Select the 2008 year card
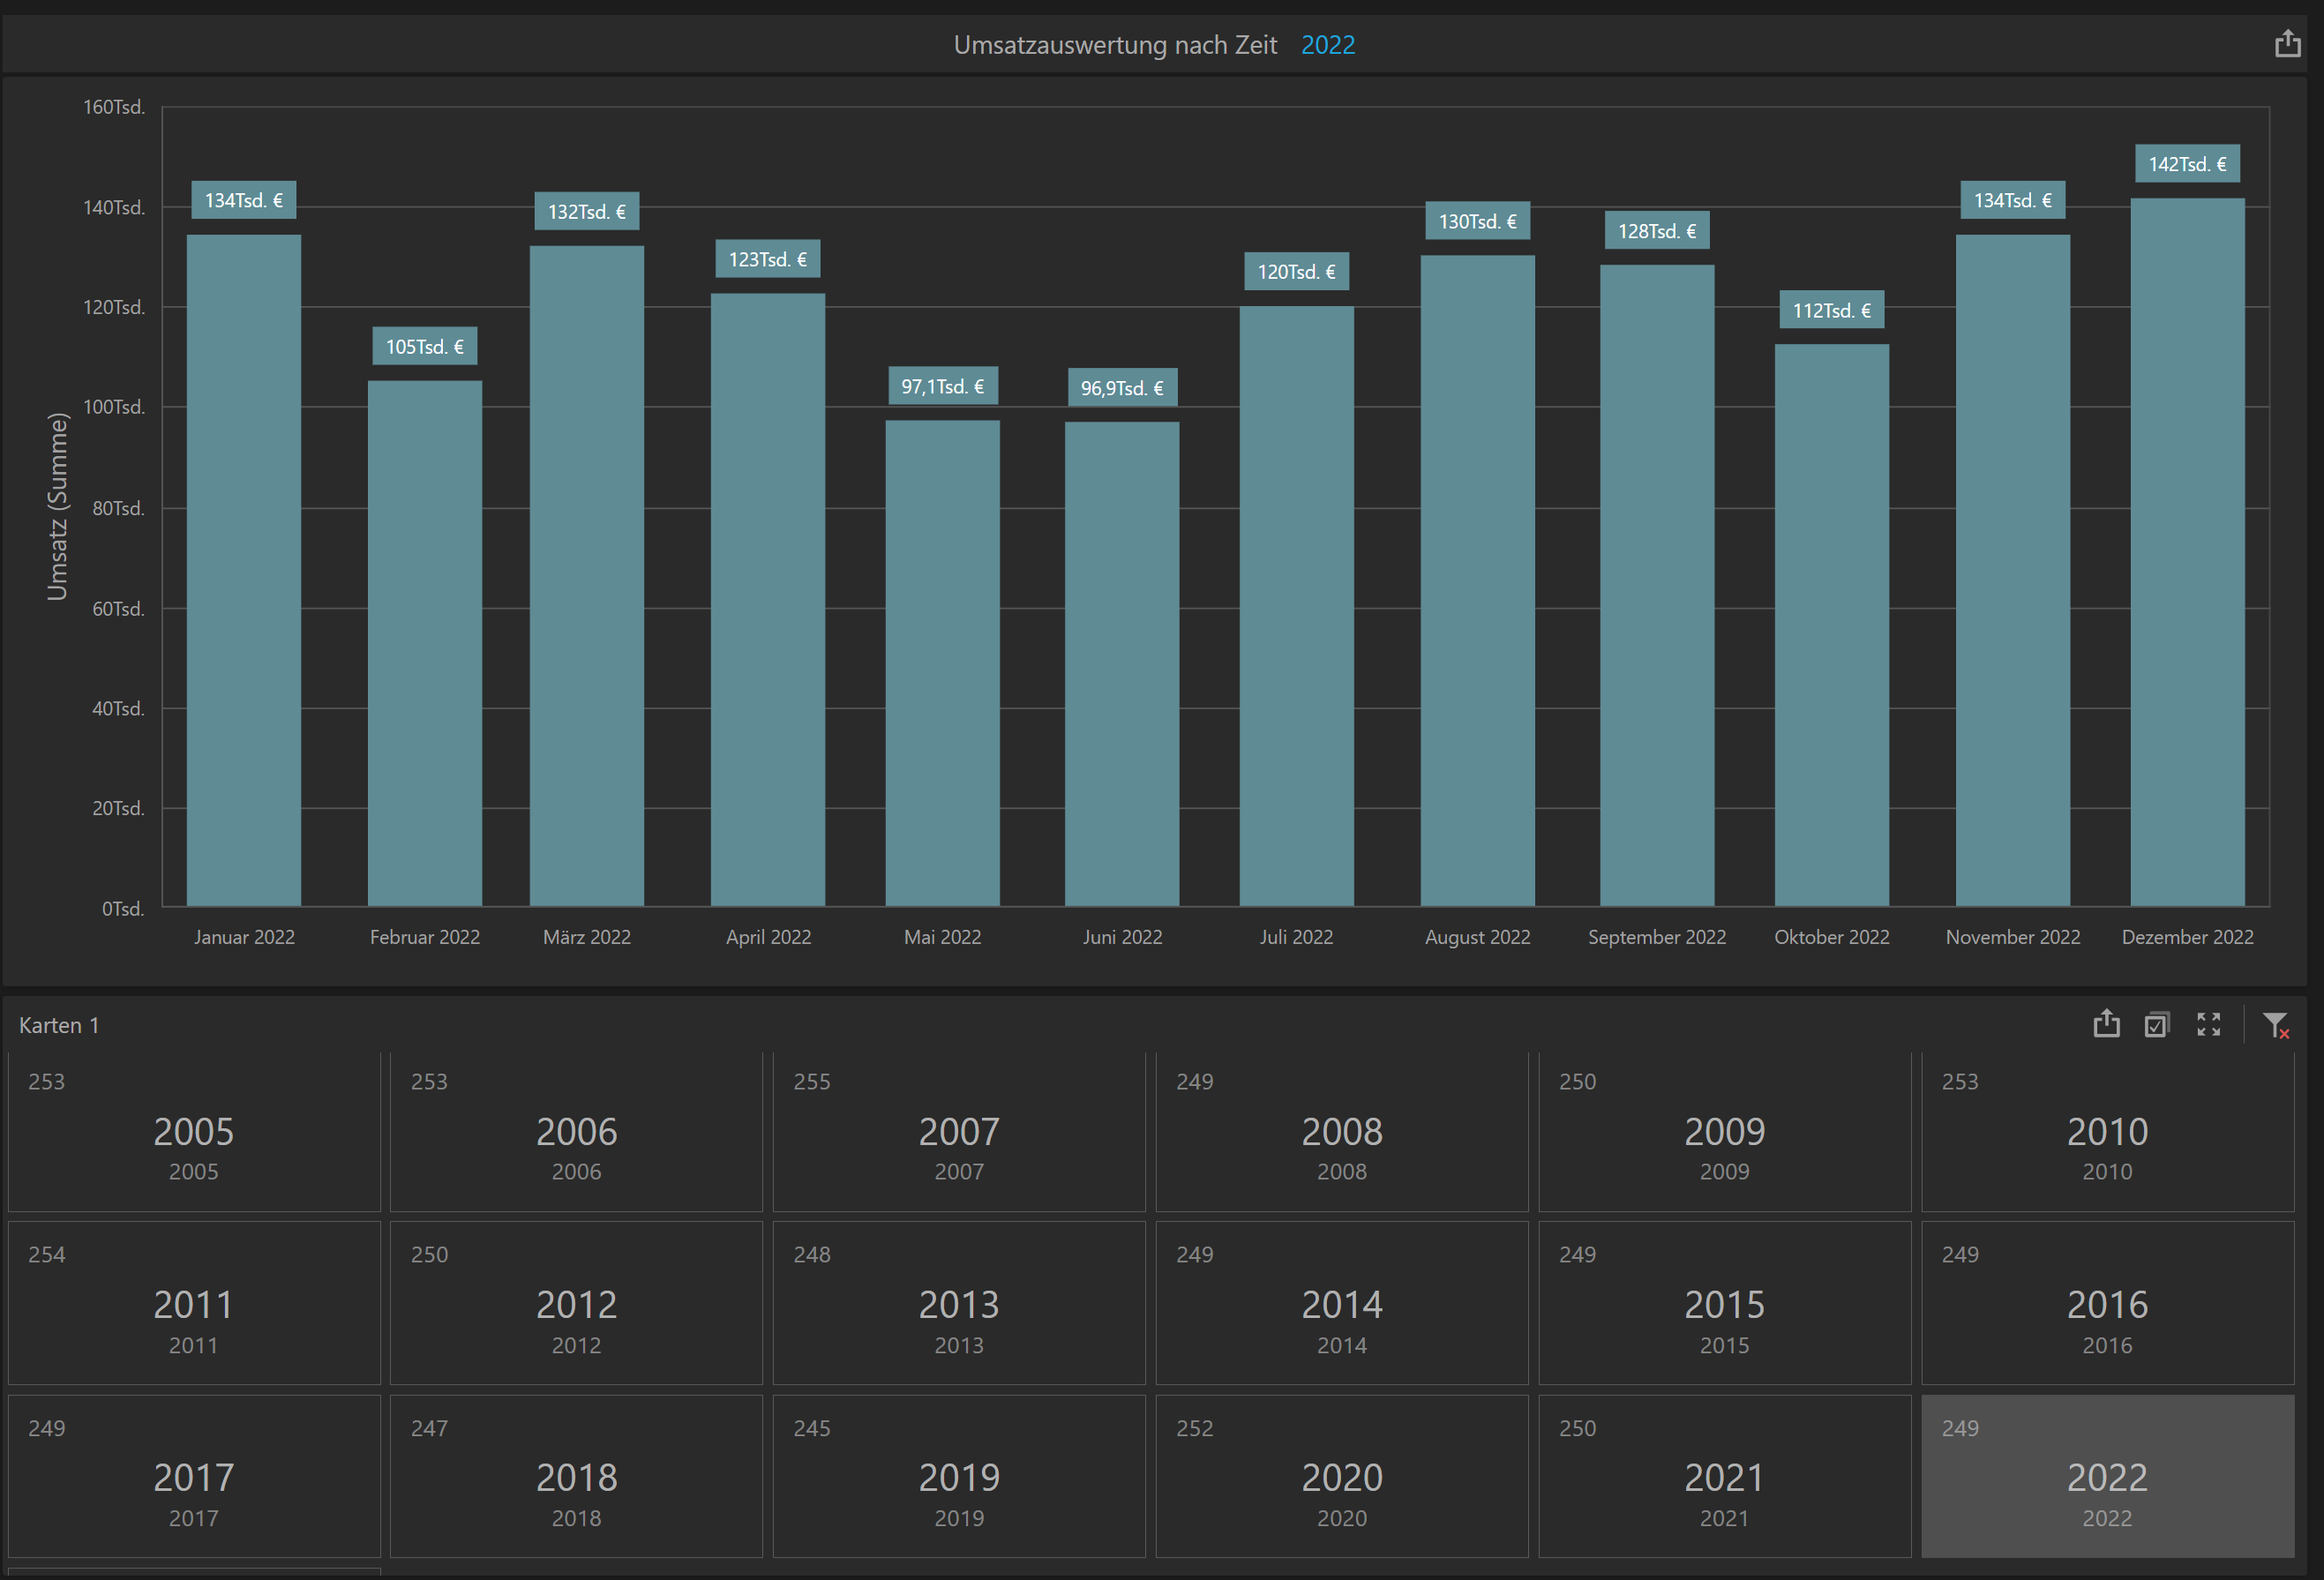2324x1580 pixels. pos(1342,1131)
